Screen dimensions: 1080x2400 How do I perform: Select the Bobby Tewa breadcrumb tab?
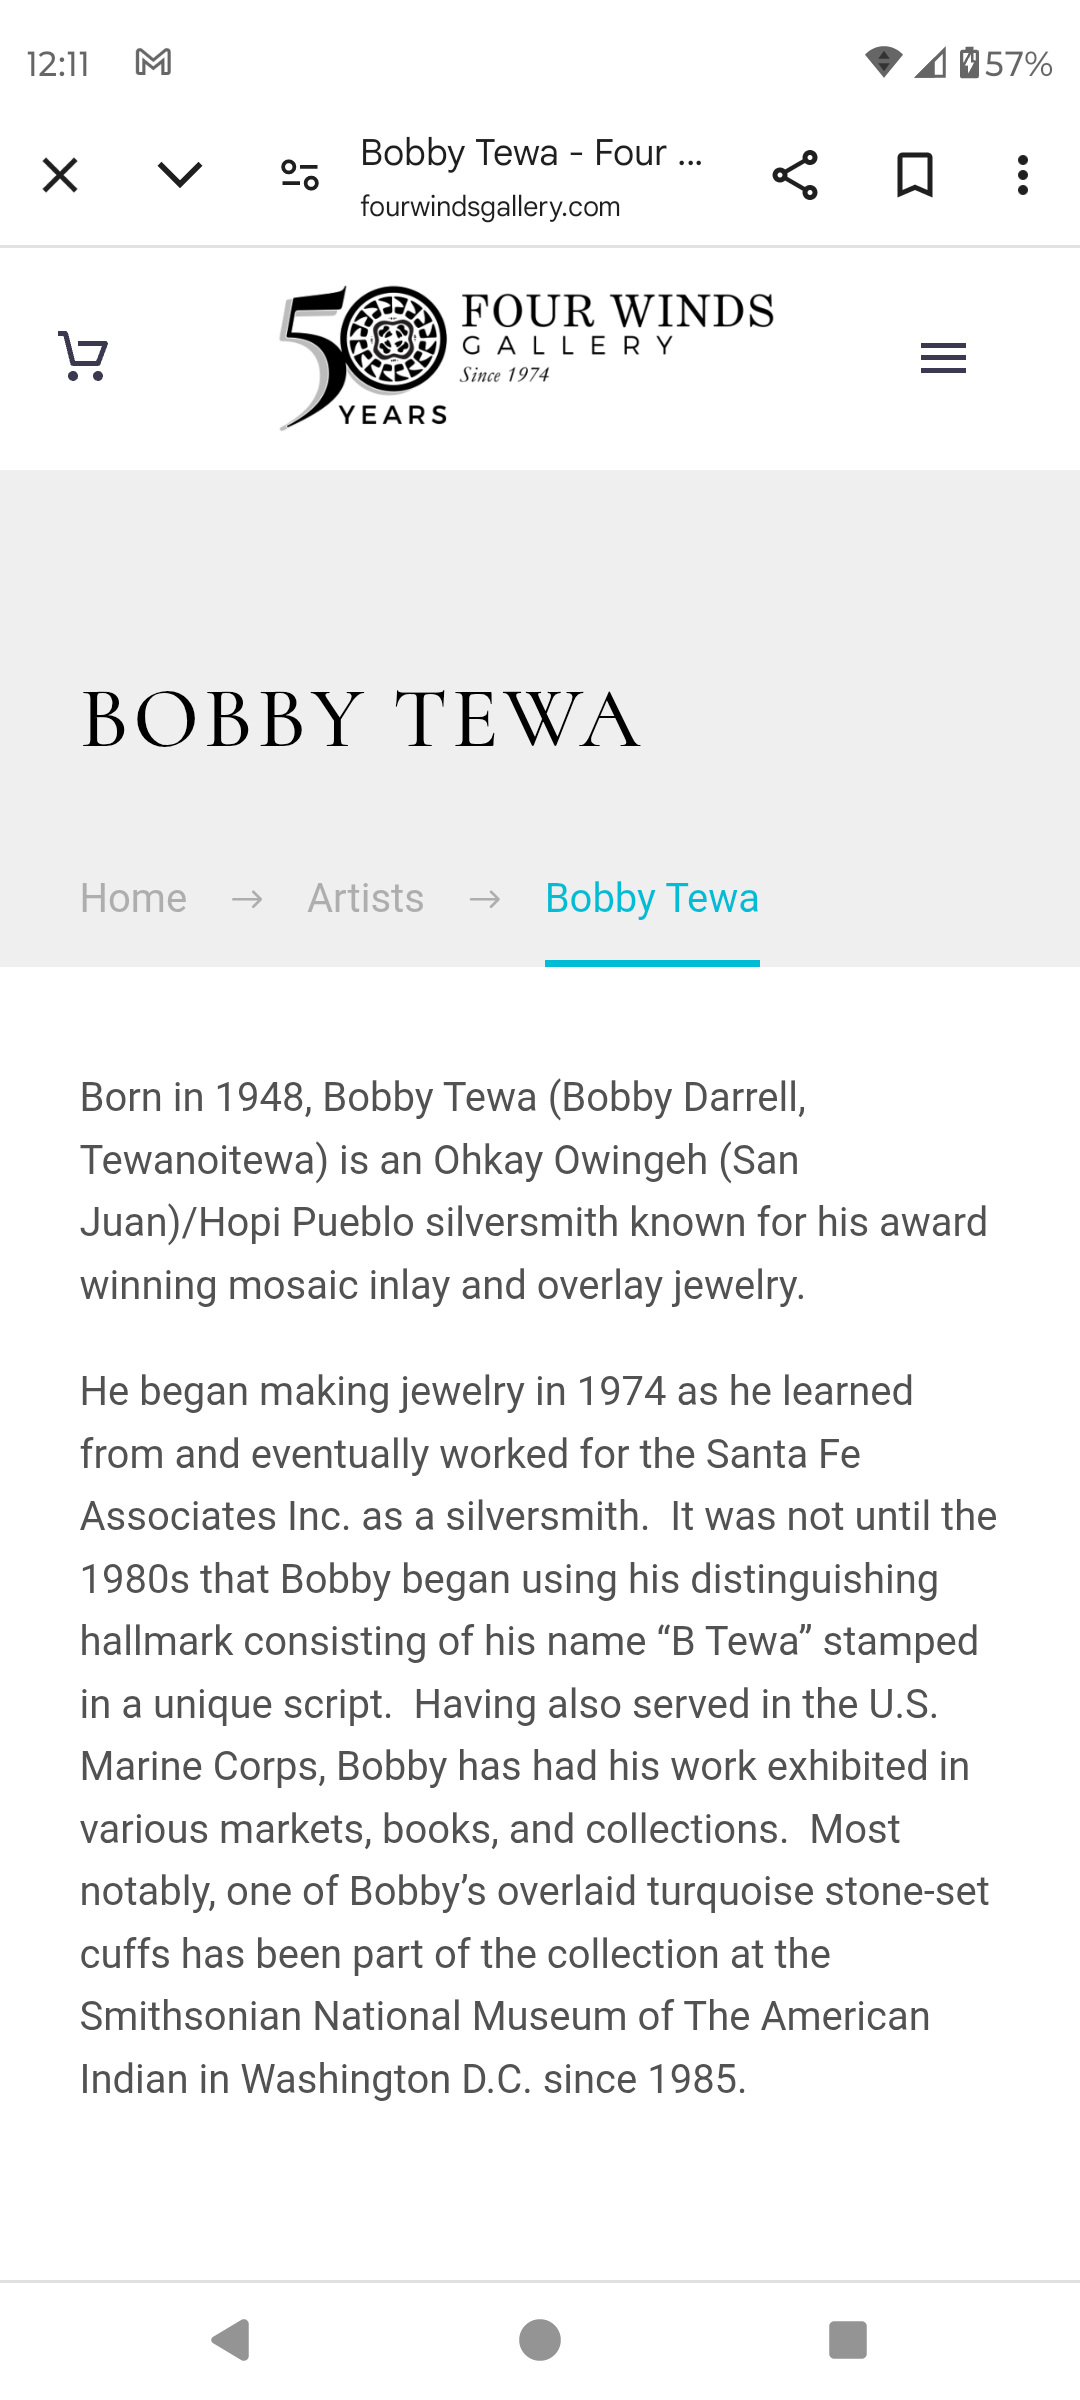[652, 898]
